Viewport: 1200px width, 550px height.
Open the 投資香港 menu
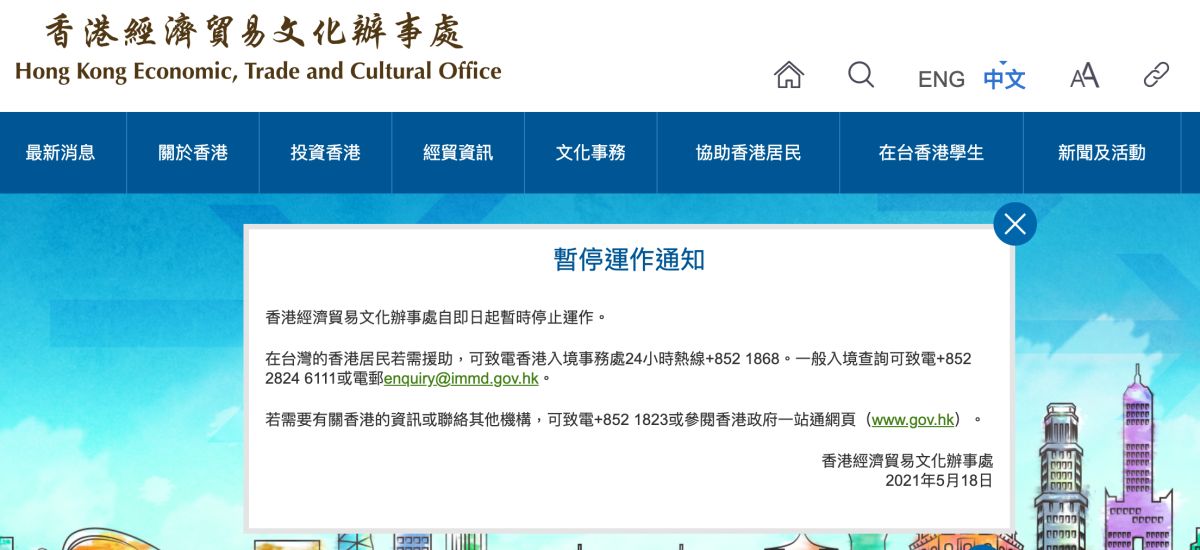325,153
